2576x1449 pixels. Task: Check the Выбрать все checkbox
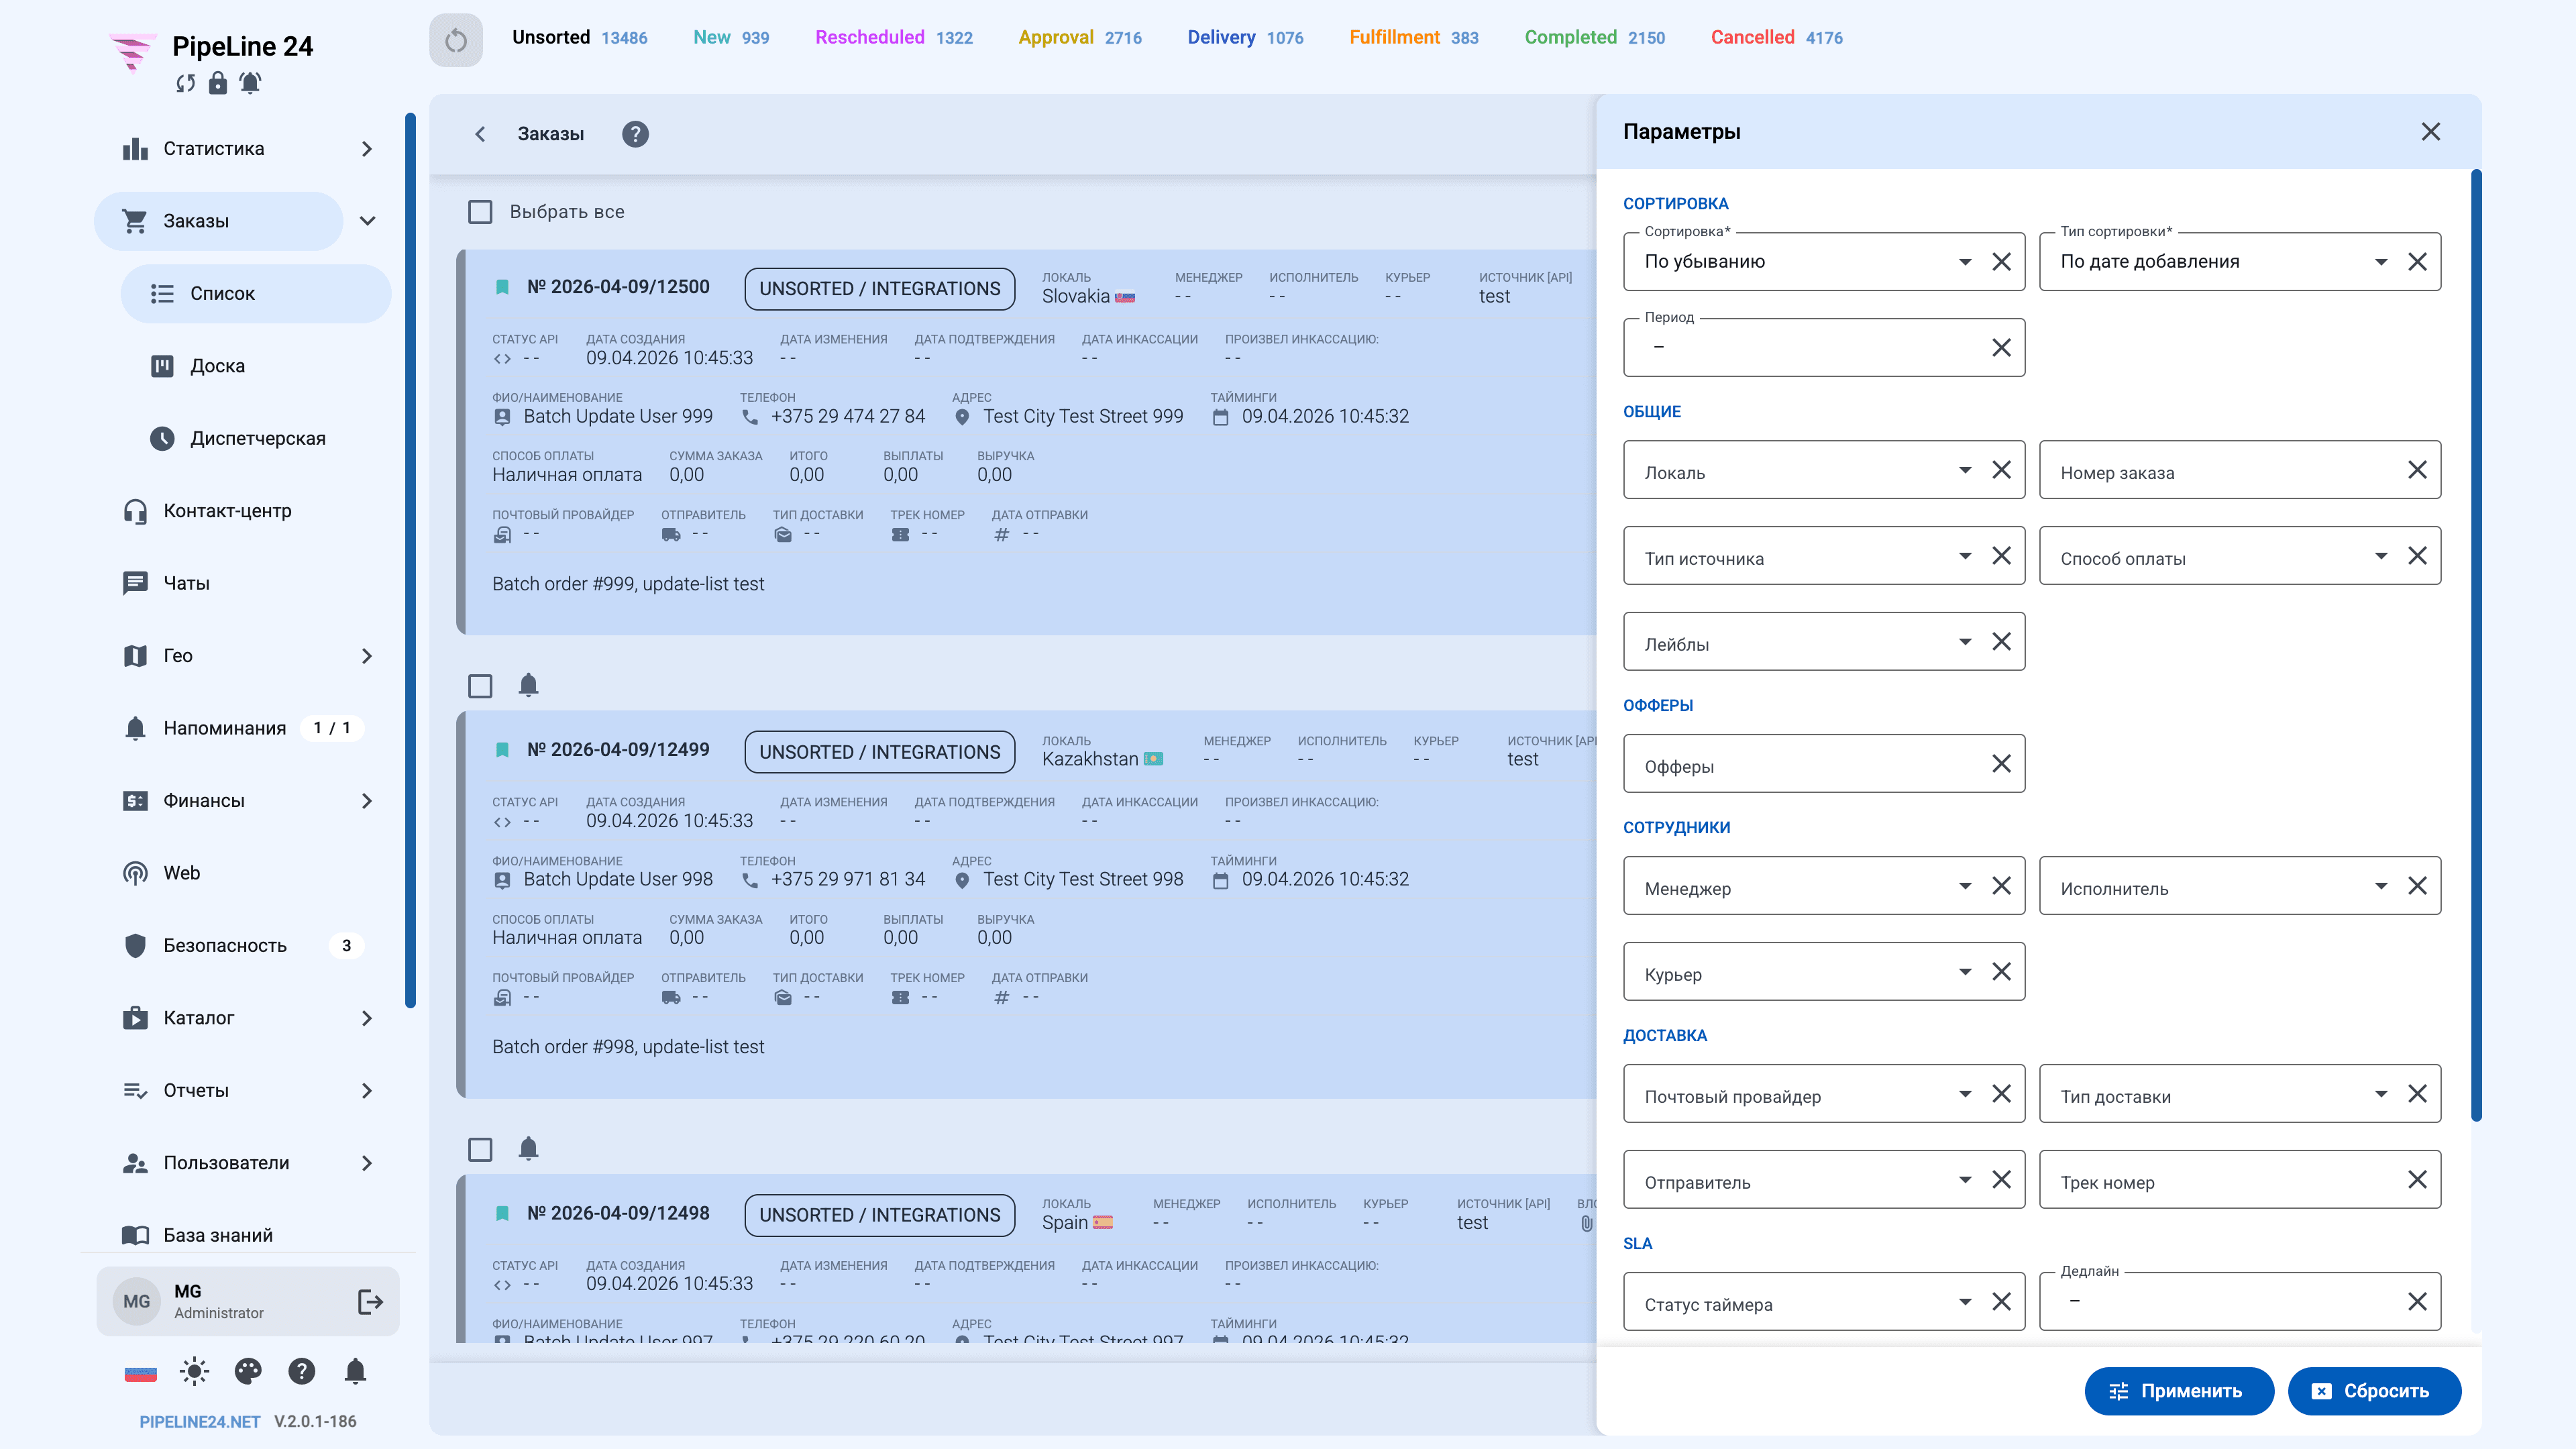click(480, 212)
